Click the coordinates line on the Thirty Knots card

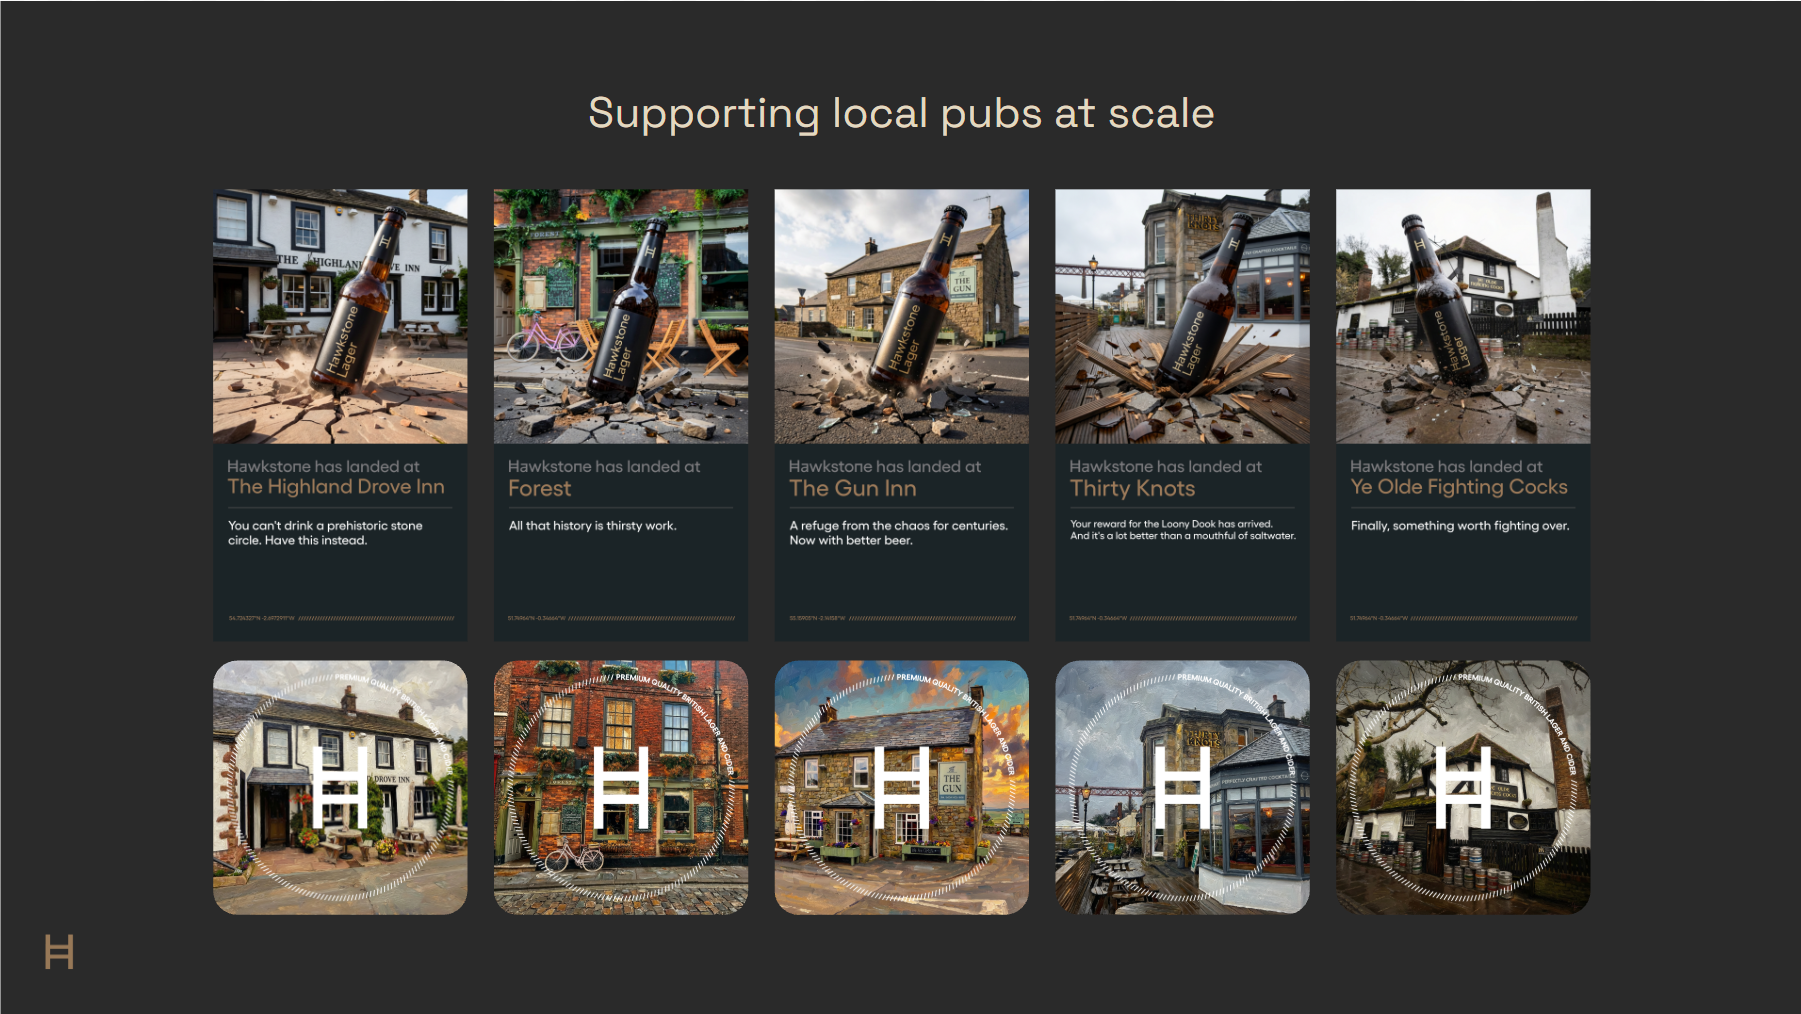tap(1183, 618)
